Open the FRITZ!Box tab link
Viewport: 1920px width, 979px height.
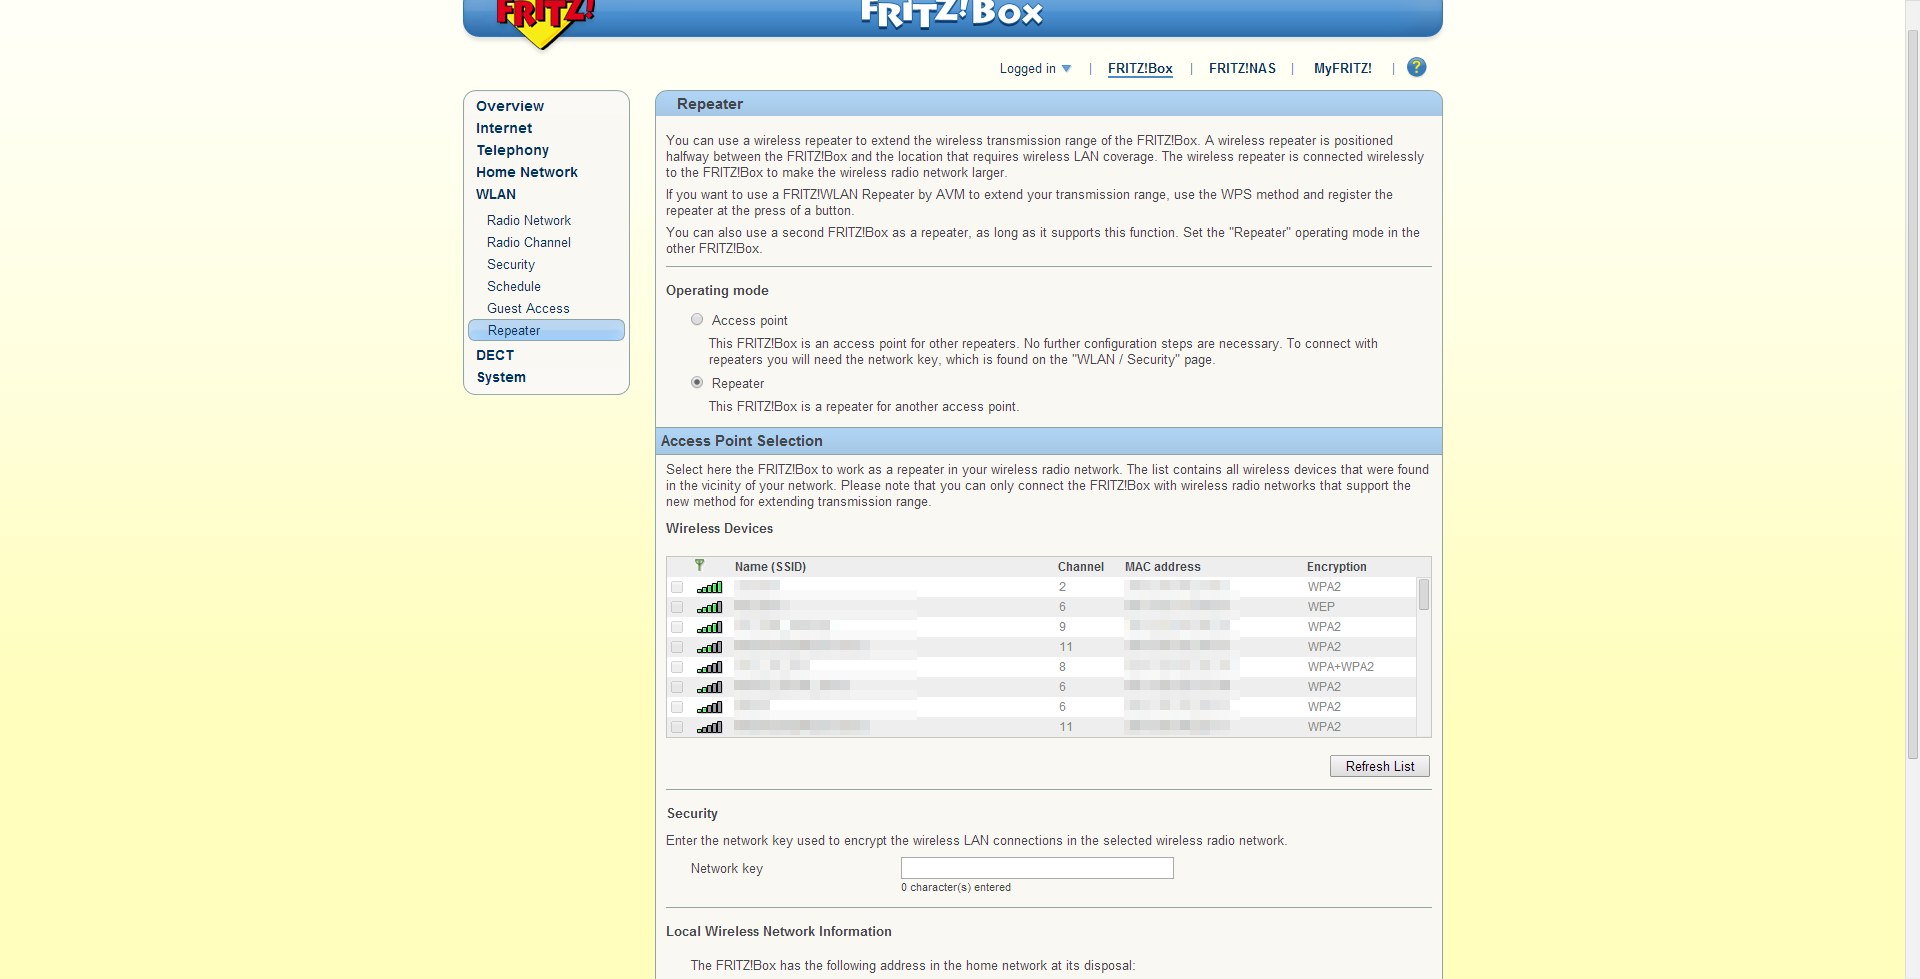point(1140,69)
